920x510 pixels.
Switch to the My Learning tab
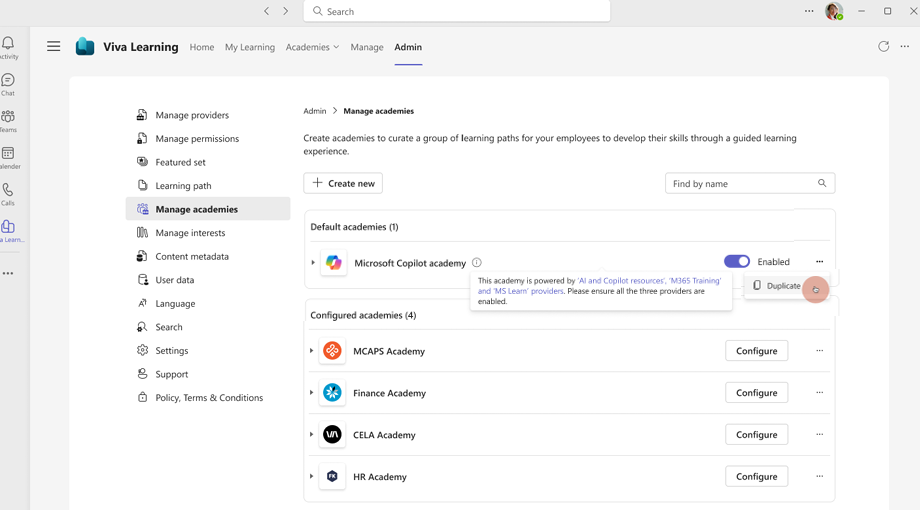pos(250,47)
